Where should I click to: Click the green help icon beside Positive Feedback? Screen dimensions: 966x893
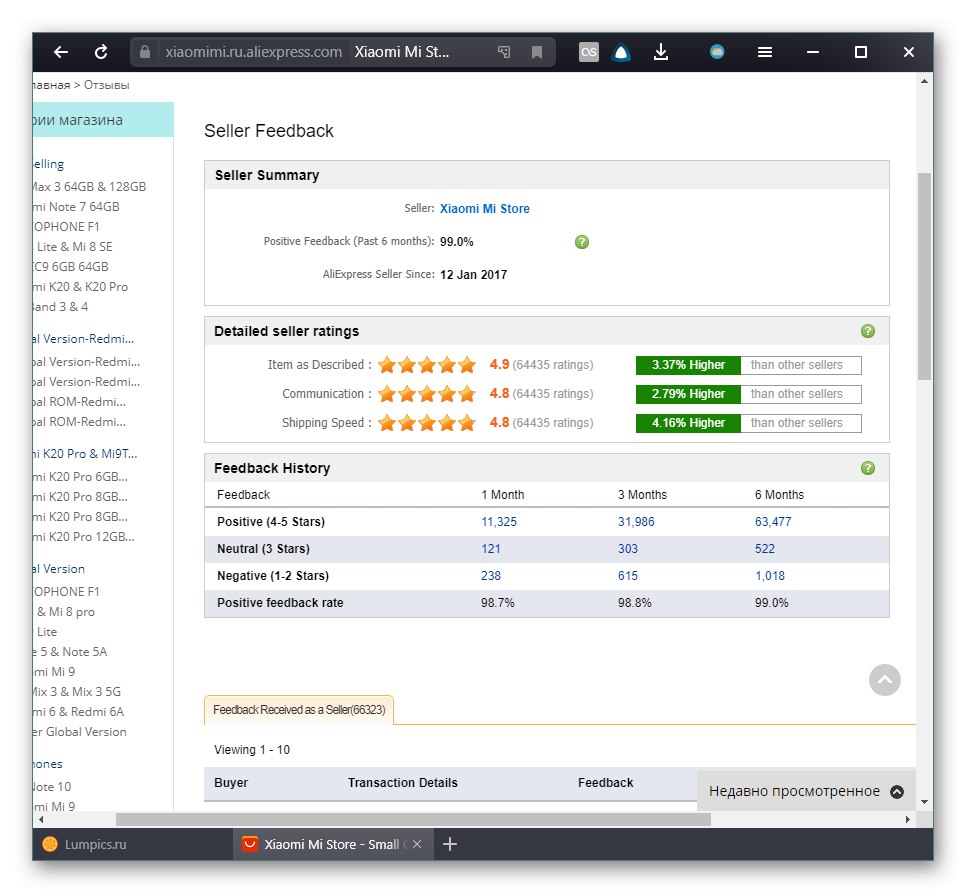582,242
